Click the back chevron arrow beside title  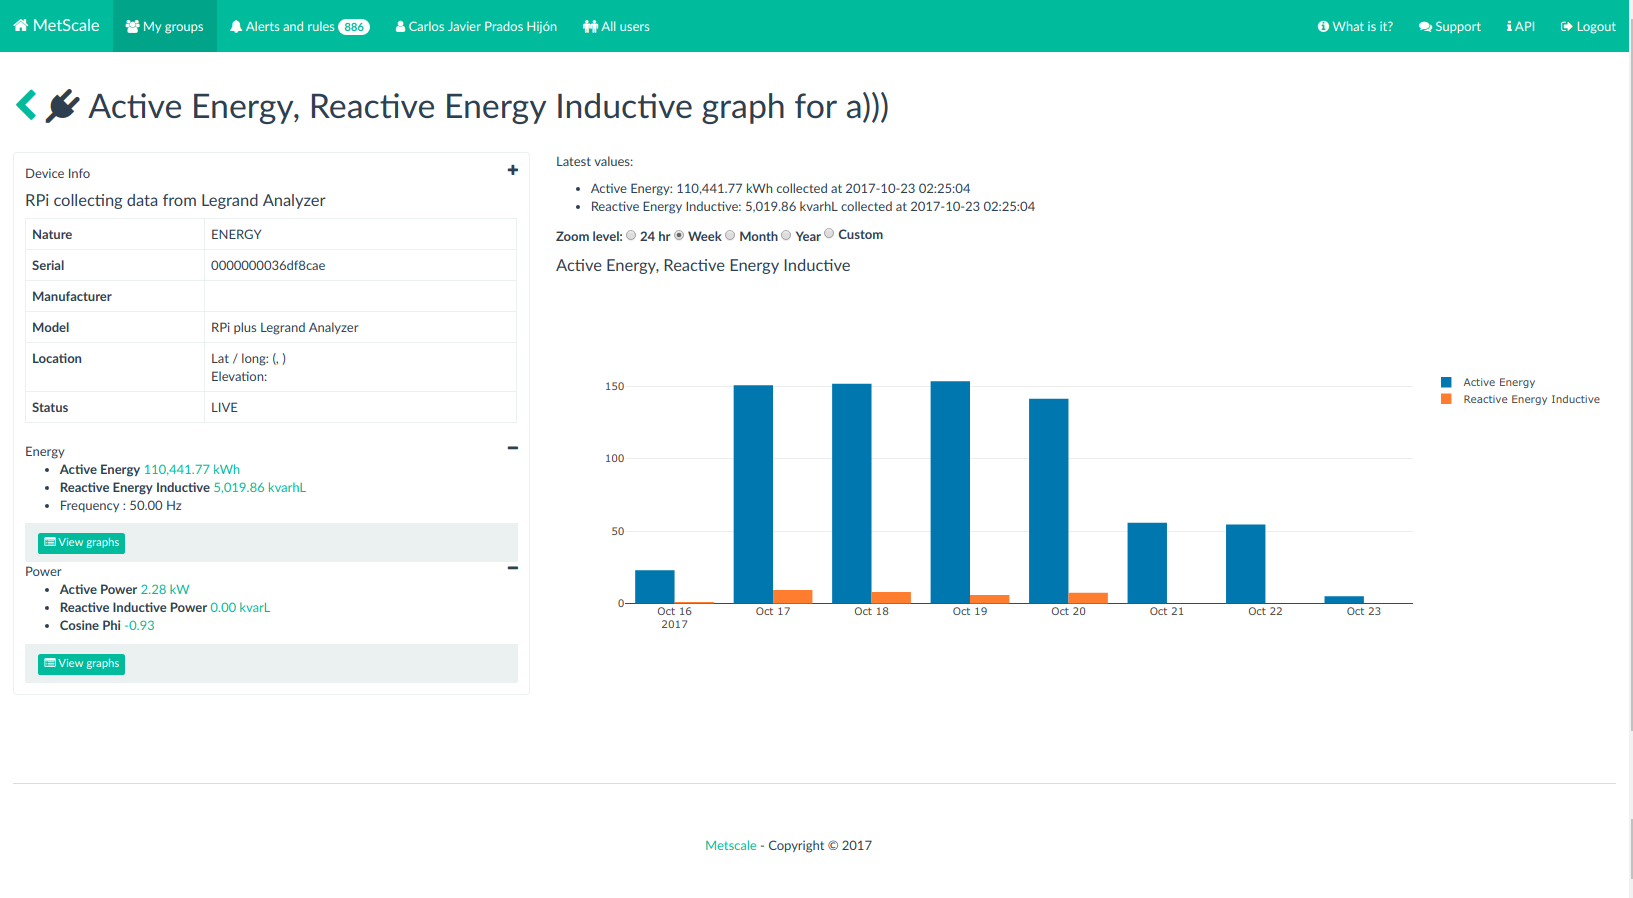coord(27,105)
